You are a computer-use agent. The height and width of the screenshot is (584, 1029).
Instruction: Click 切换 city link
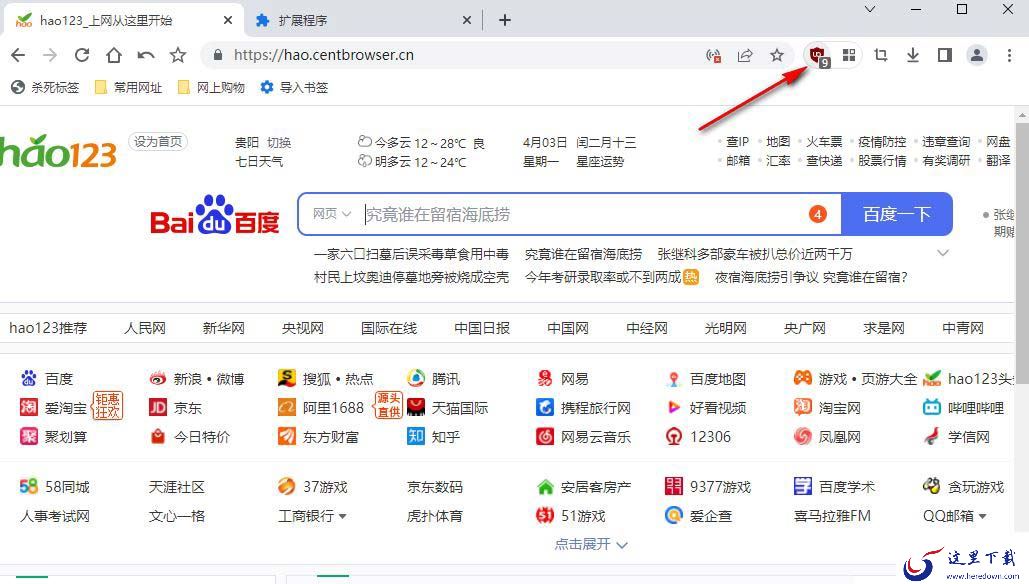[x=279, y=142]
